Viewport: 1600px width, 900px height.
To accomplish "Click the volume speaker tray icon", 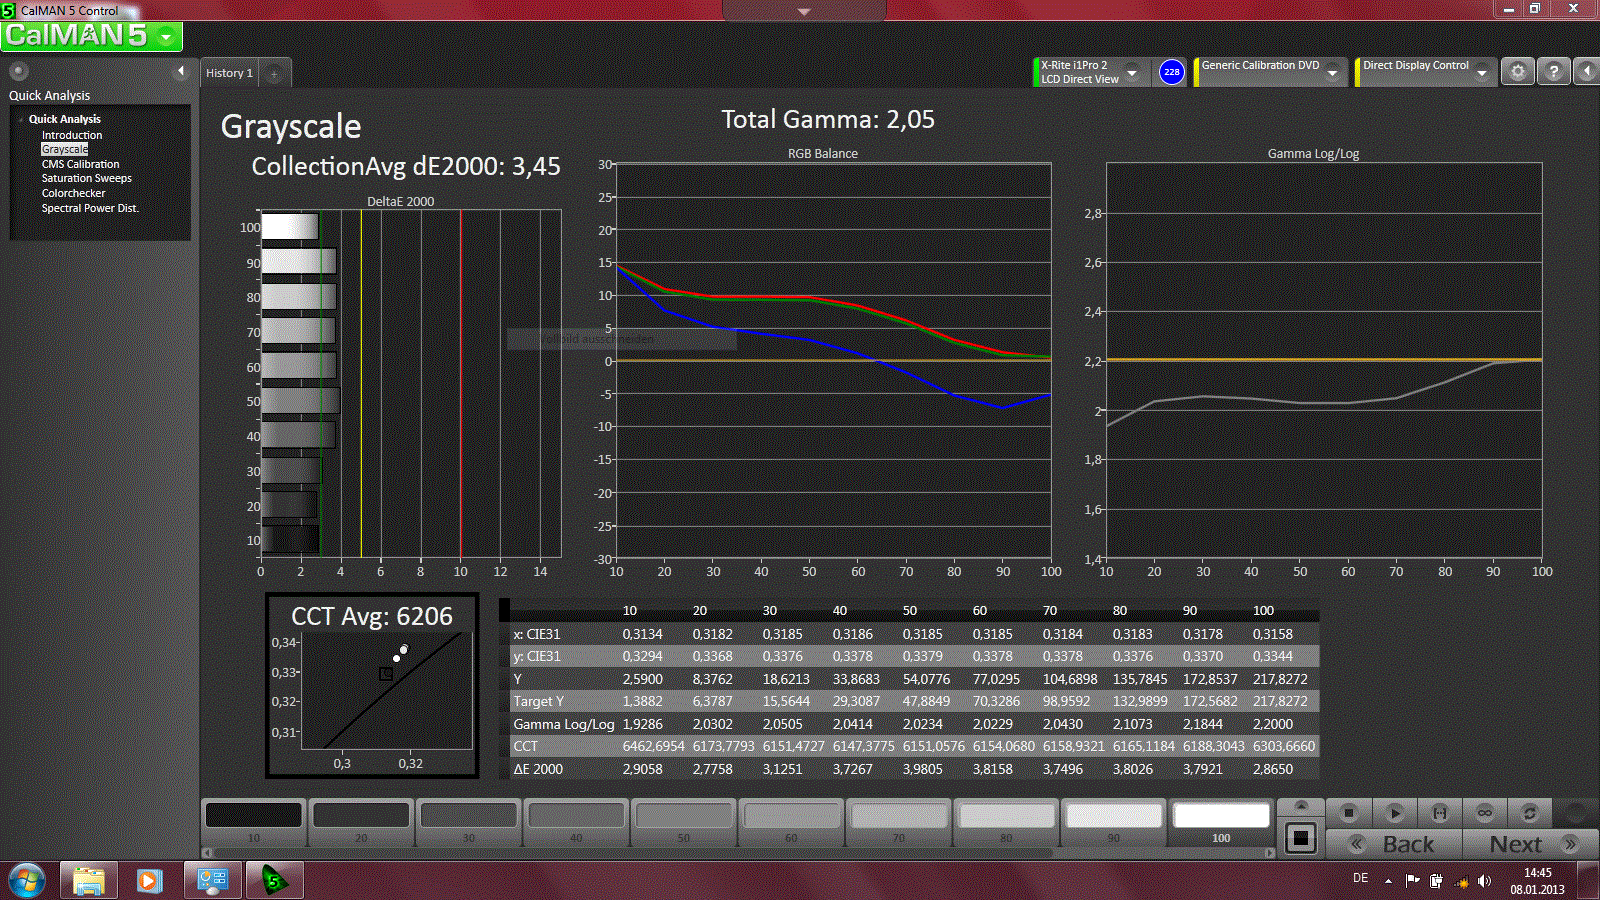I will (1484, 881).
